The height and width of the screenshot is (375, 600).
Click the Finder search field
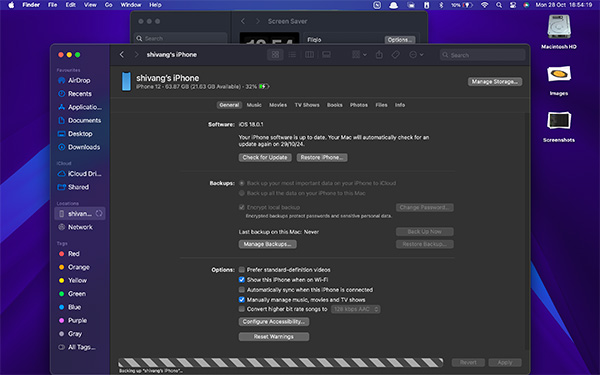coord(483,55)
